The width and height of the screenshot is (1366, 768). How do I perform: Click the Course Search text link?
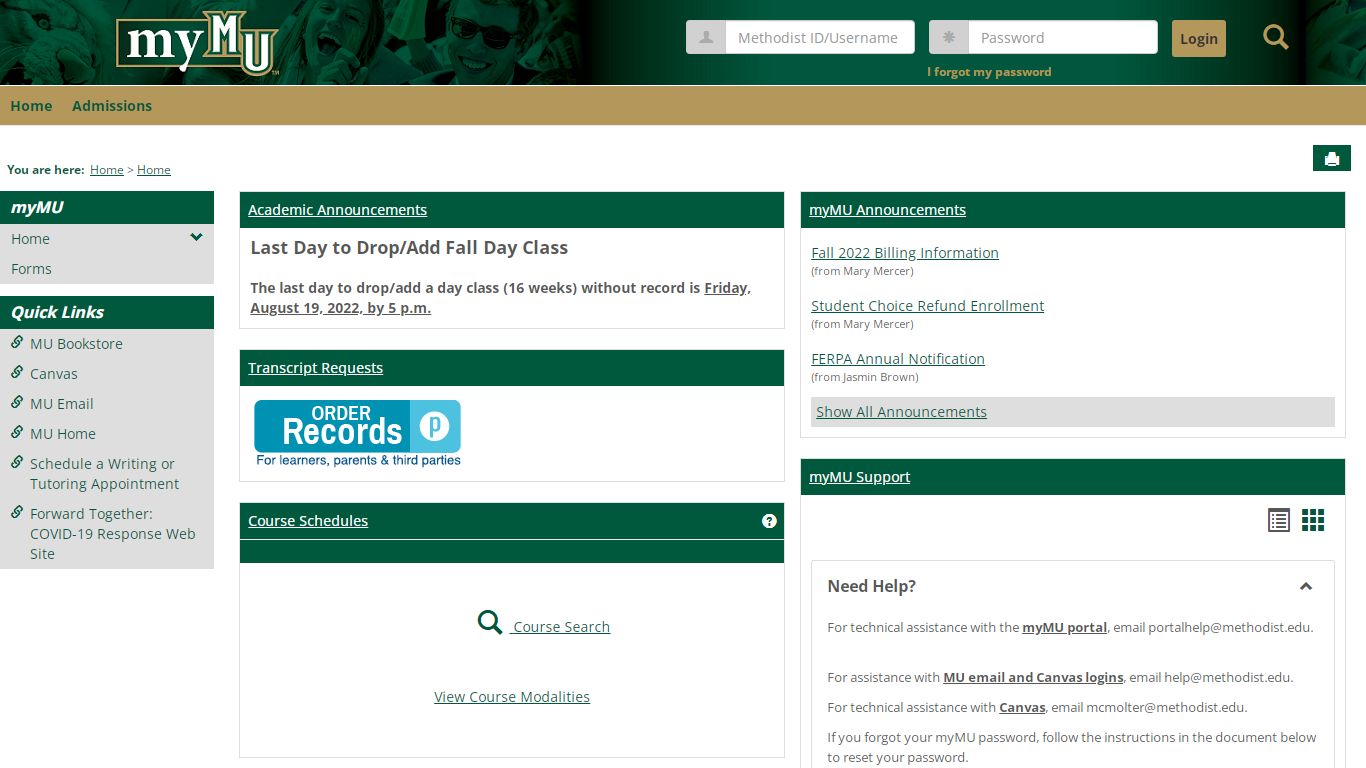click(x=561, y=627)
